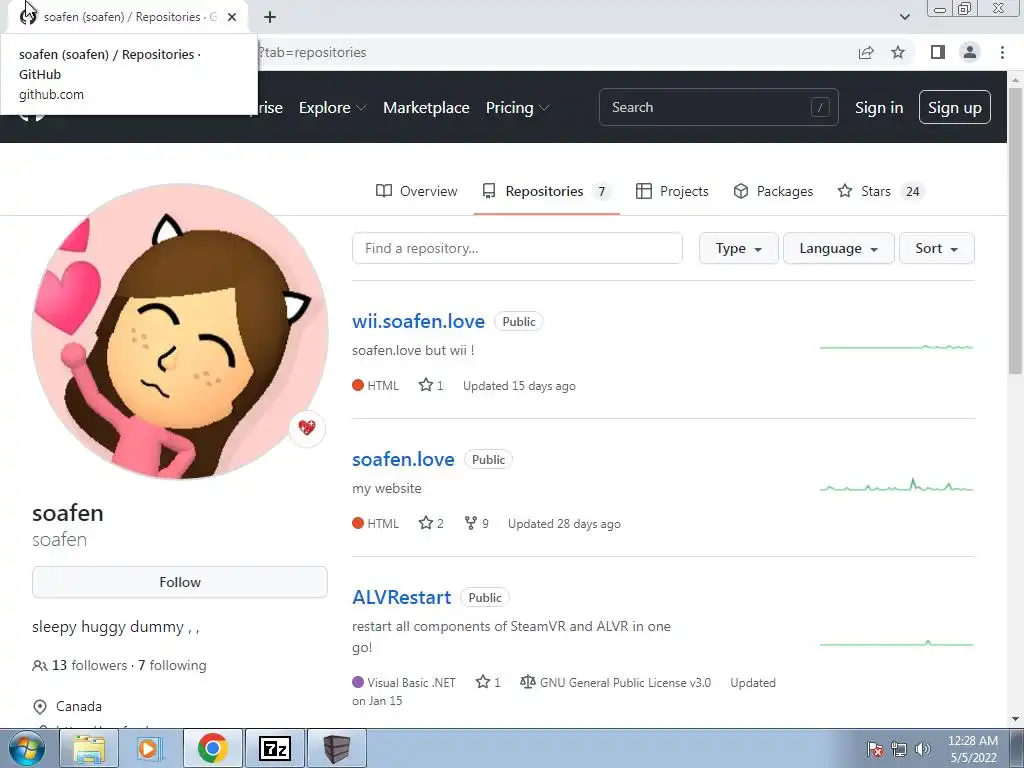Screen dimensions: 1024x768
Task: Open Marketplace in the header
Action: (426, 108)
